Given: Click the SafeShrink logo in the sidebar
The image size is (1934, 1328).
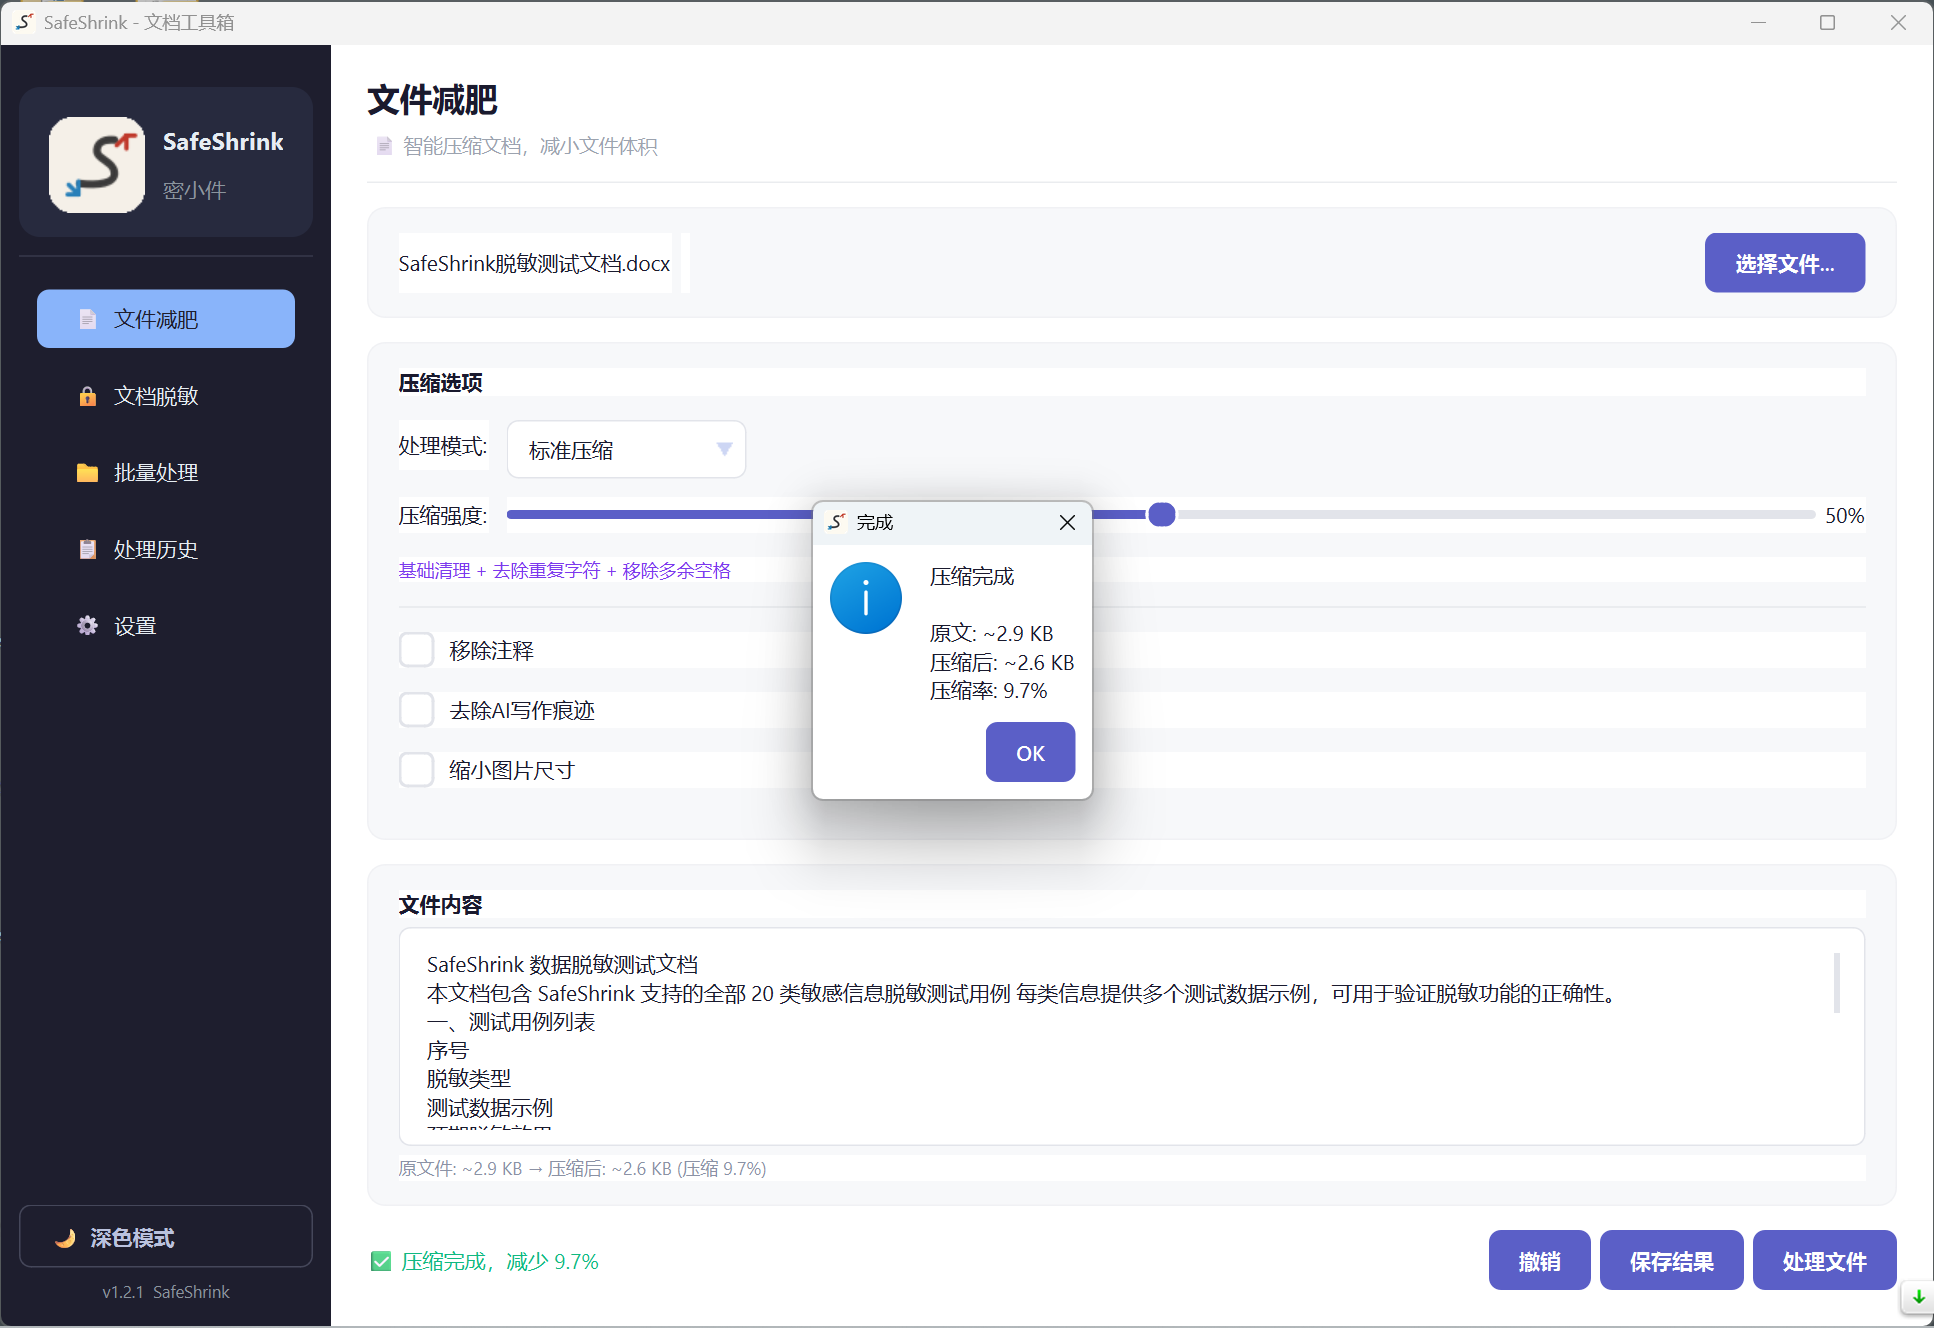Looking at the screenshot, I should (x=97, y=165).
